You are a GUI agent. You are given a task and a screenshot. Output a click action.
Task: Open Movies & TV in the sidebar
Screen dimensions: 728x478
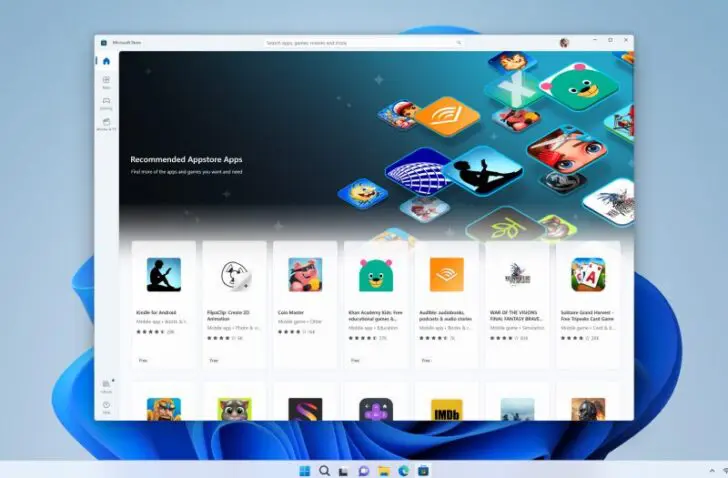coord(106,124)
